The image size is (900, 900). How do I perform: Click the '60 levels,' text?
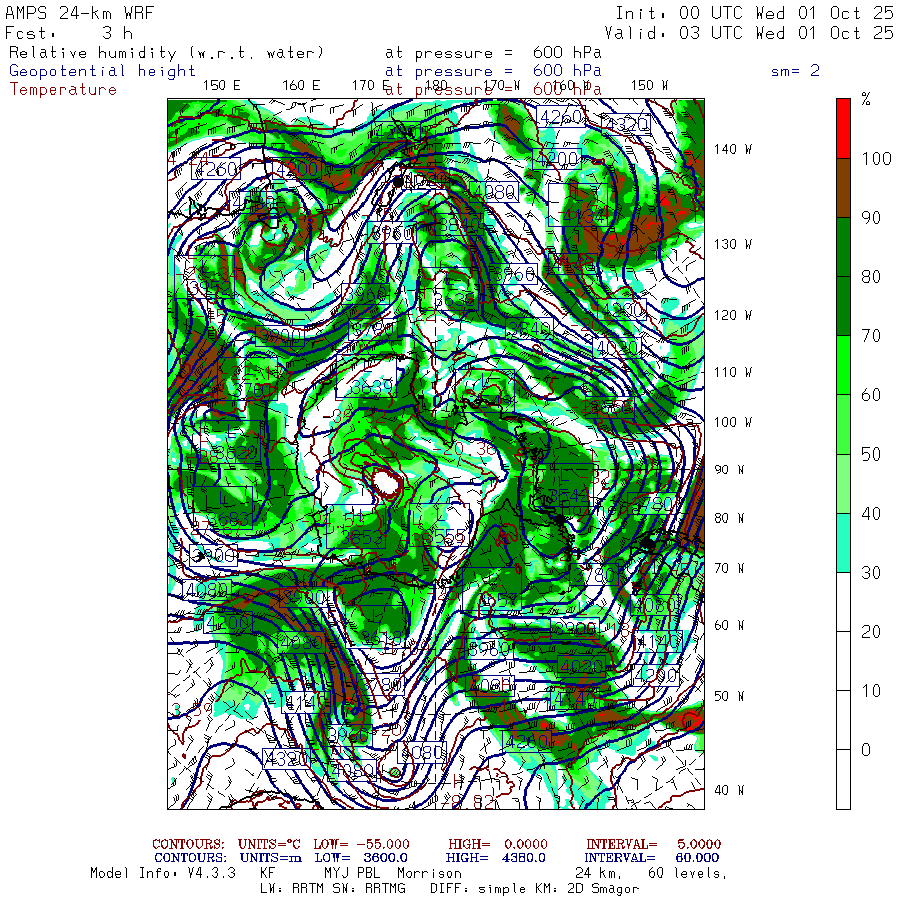click(687, 873)
